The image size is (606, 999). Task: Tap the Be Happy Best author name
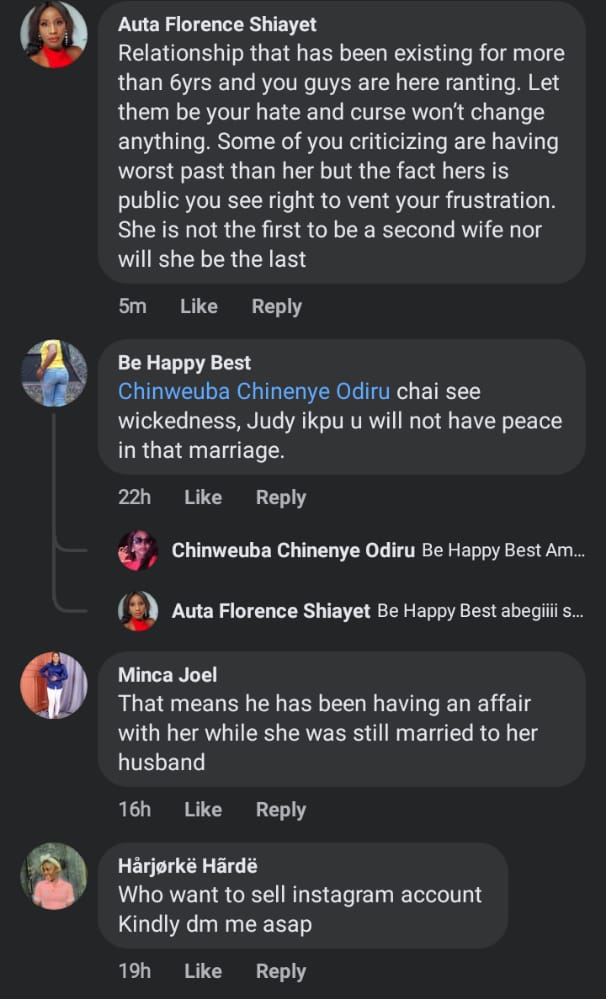coord(184,363)
